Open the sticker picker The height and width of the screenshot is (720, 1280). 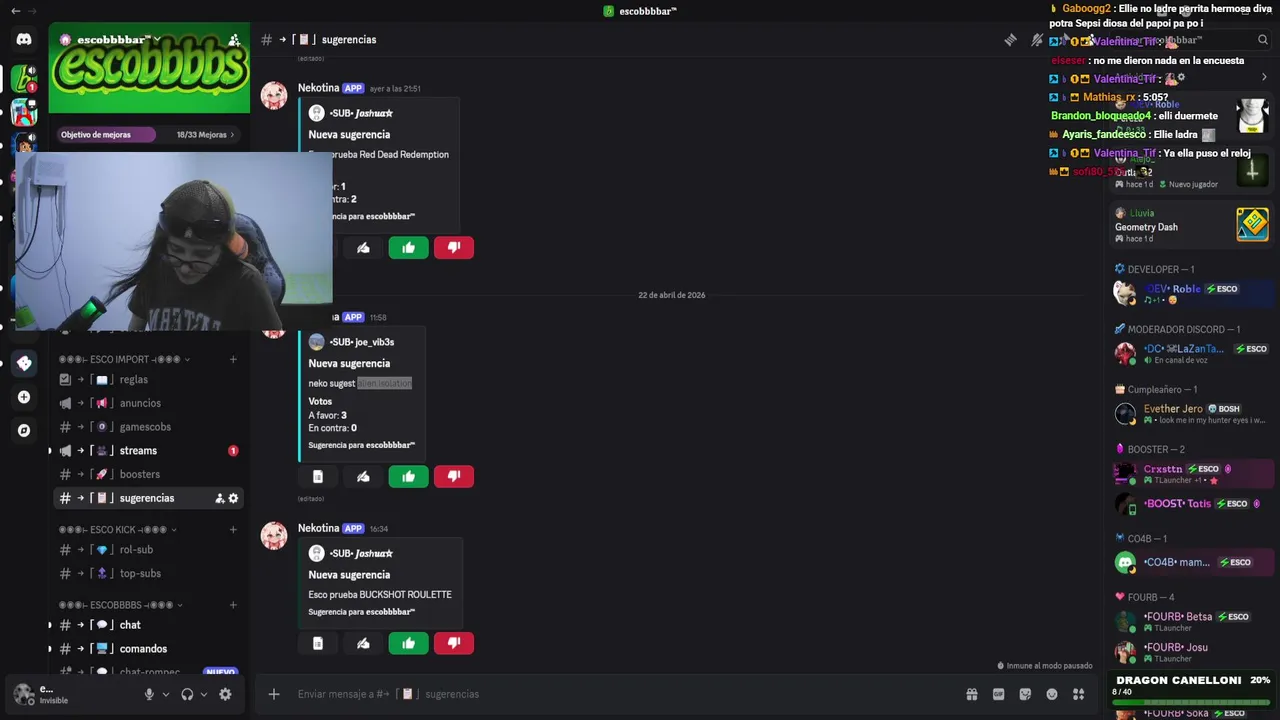1025,694
